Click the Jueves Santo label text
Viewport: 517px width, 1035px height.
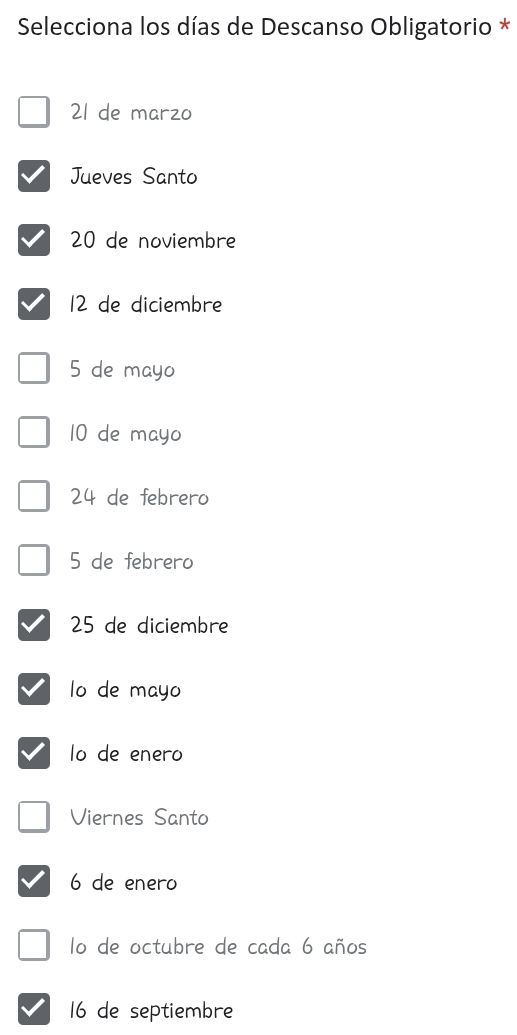coord(133,176)
